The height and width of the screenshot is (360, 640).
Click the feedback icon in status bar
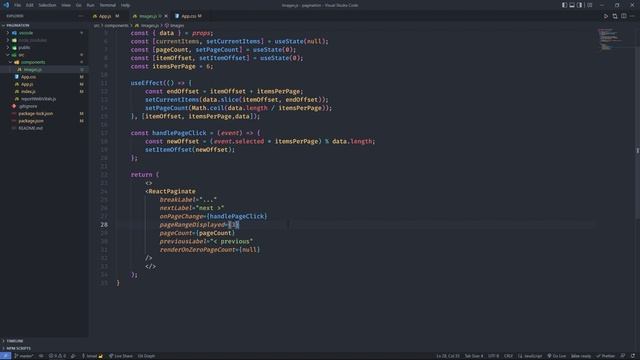(x=623, y=356)
